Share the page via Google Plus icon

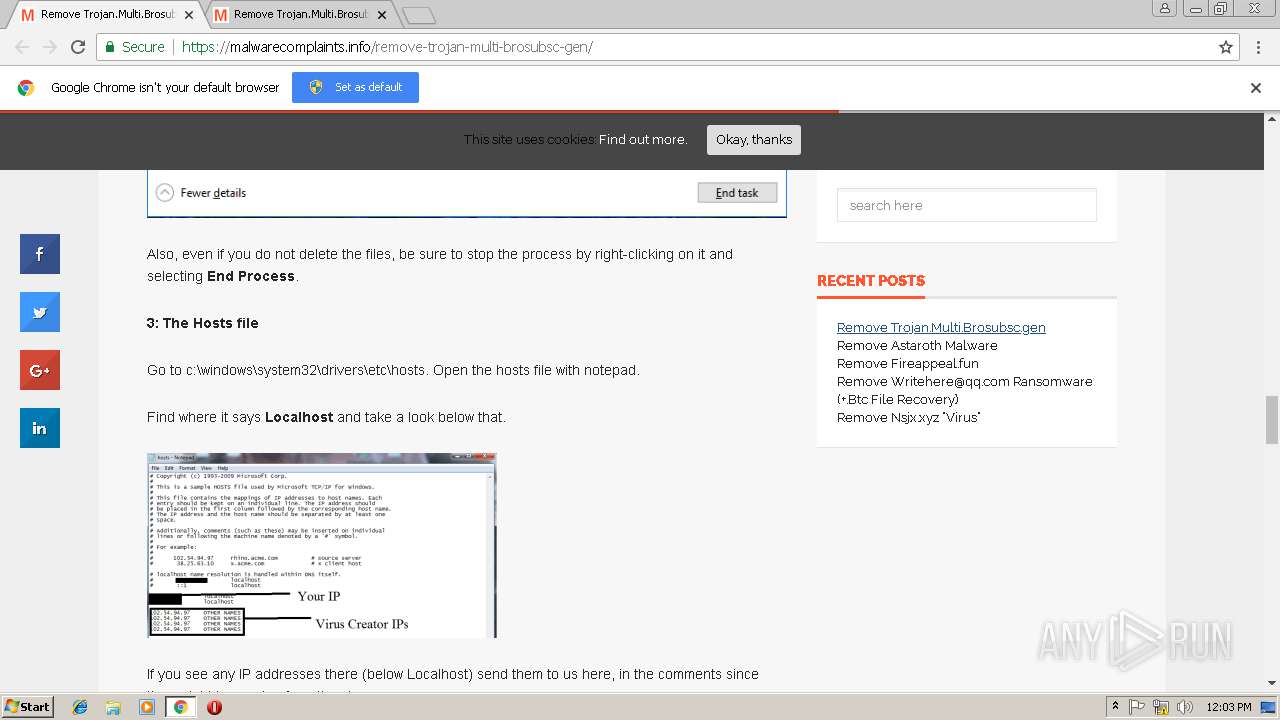40,370
